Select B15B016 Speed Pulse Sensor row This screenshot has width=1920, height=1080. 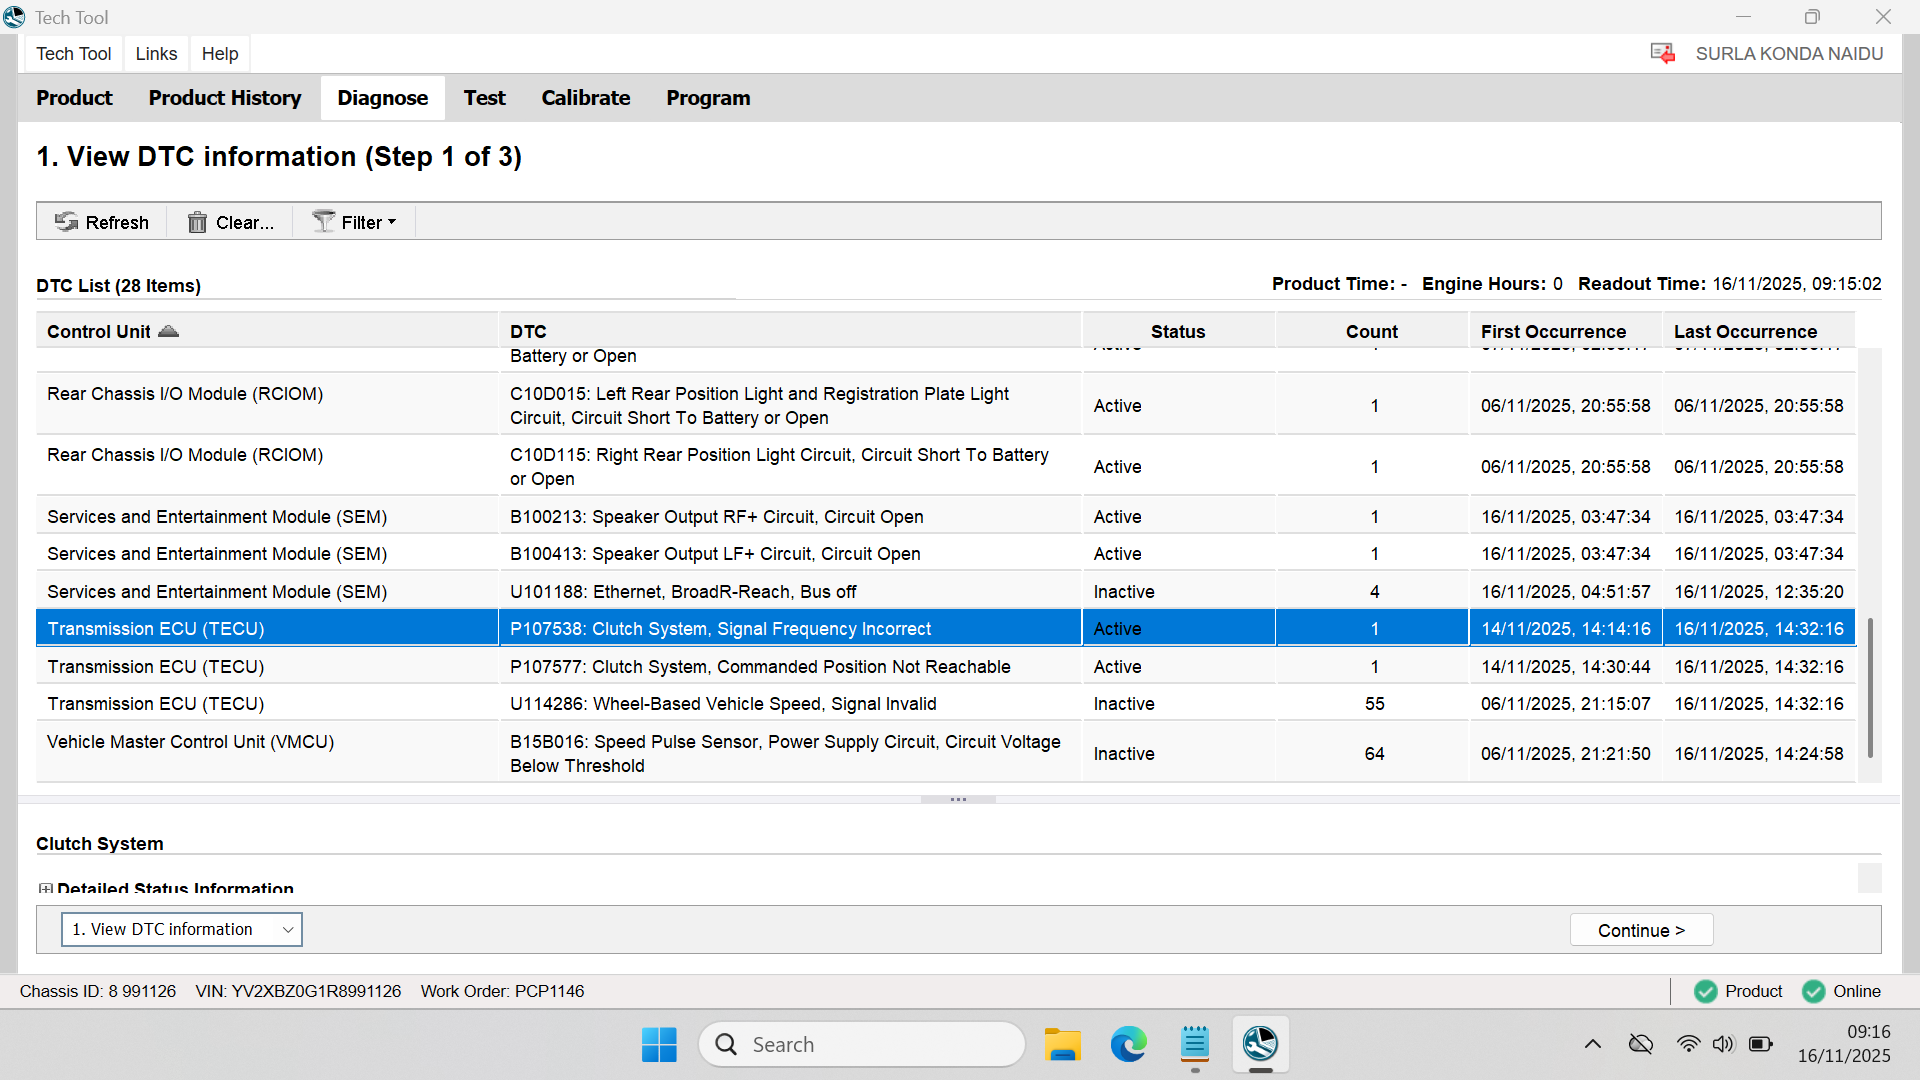[x=946, y=753]
